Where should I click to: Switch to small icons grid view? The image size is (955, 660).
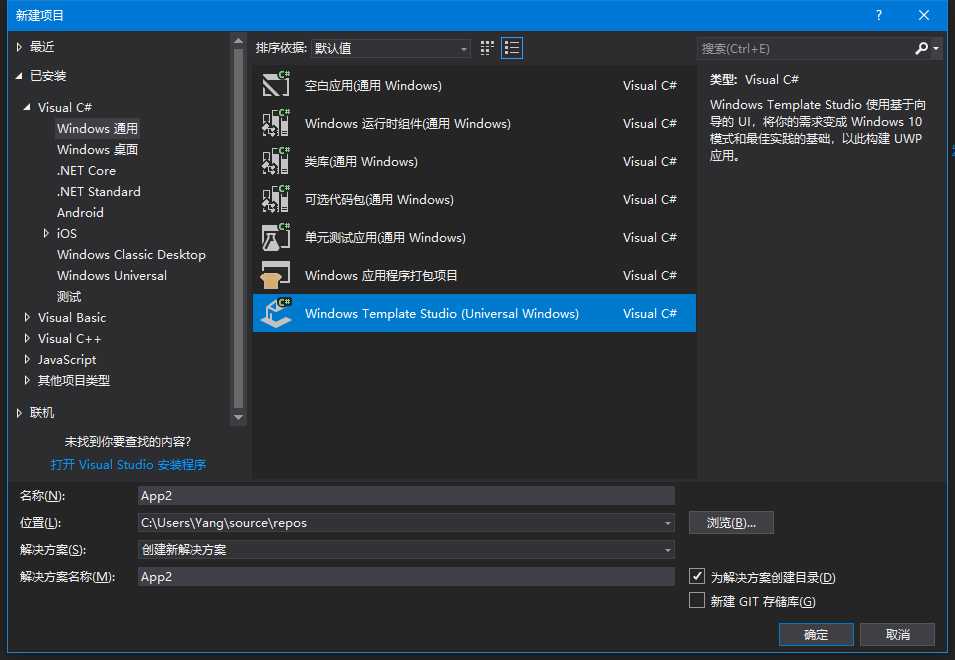coord(487,48)
